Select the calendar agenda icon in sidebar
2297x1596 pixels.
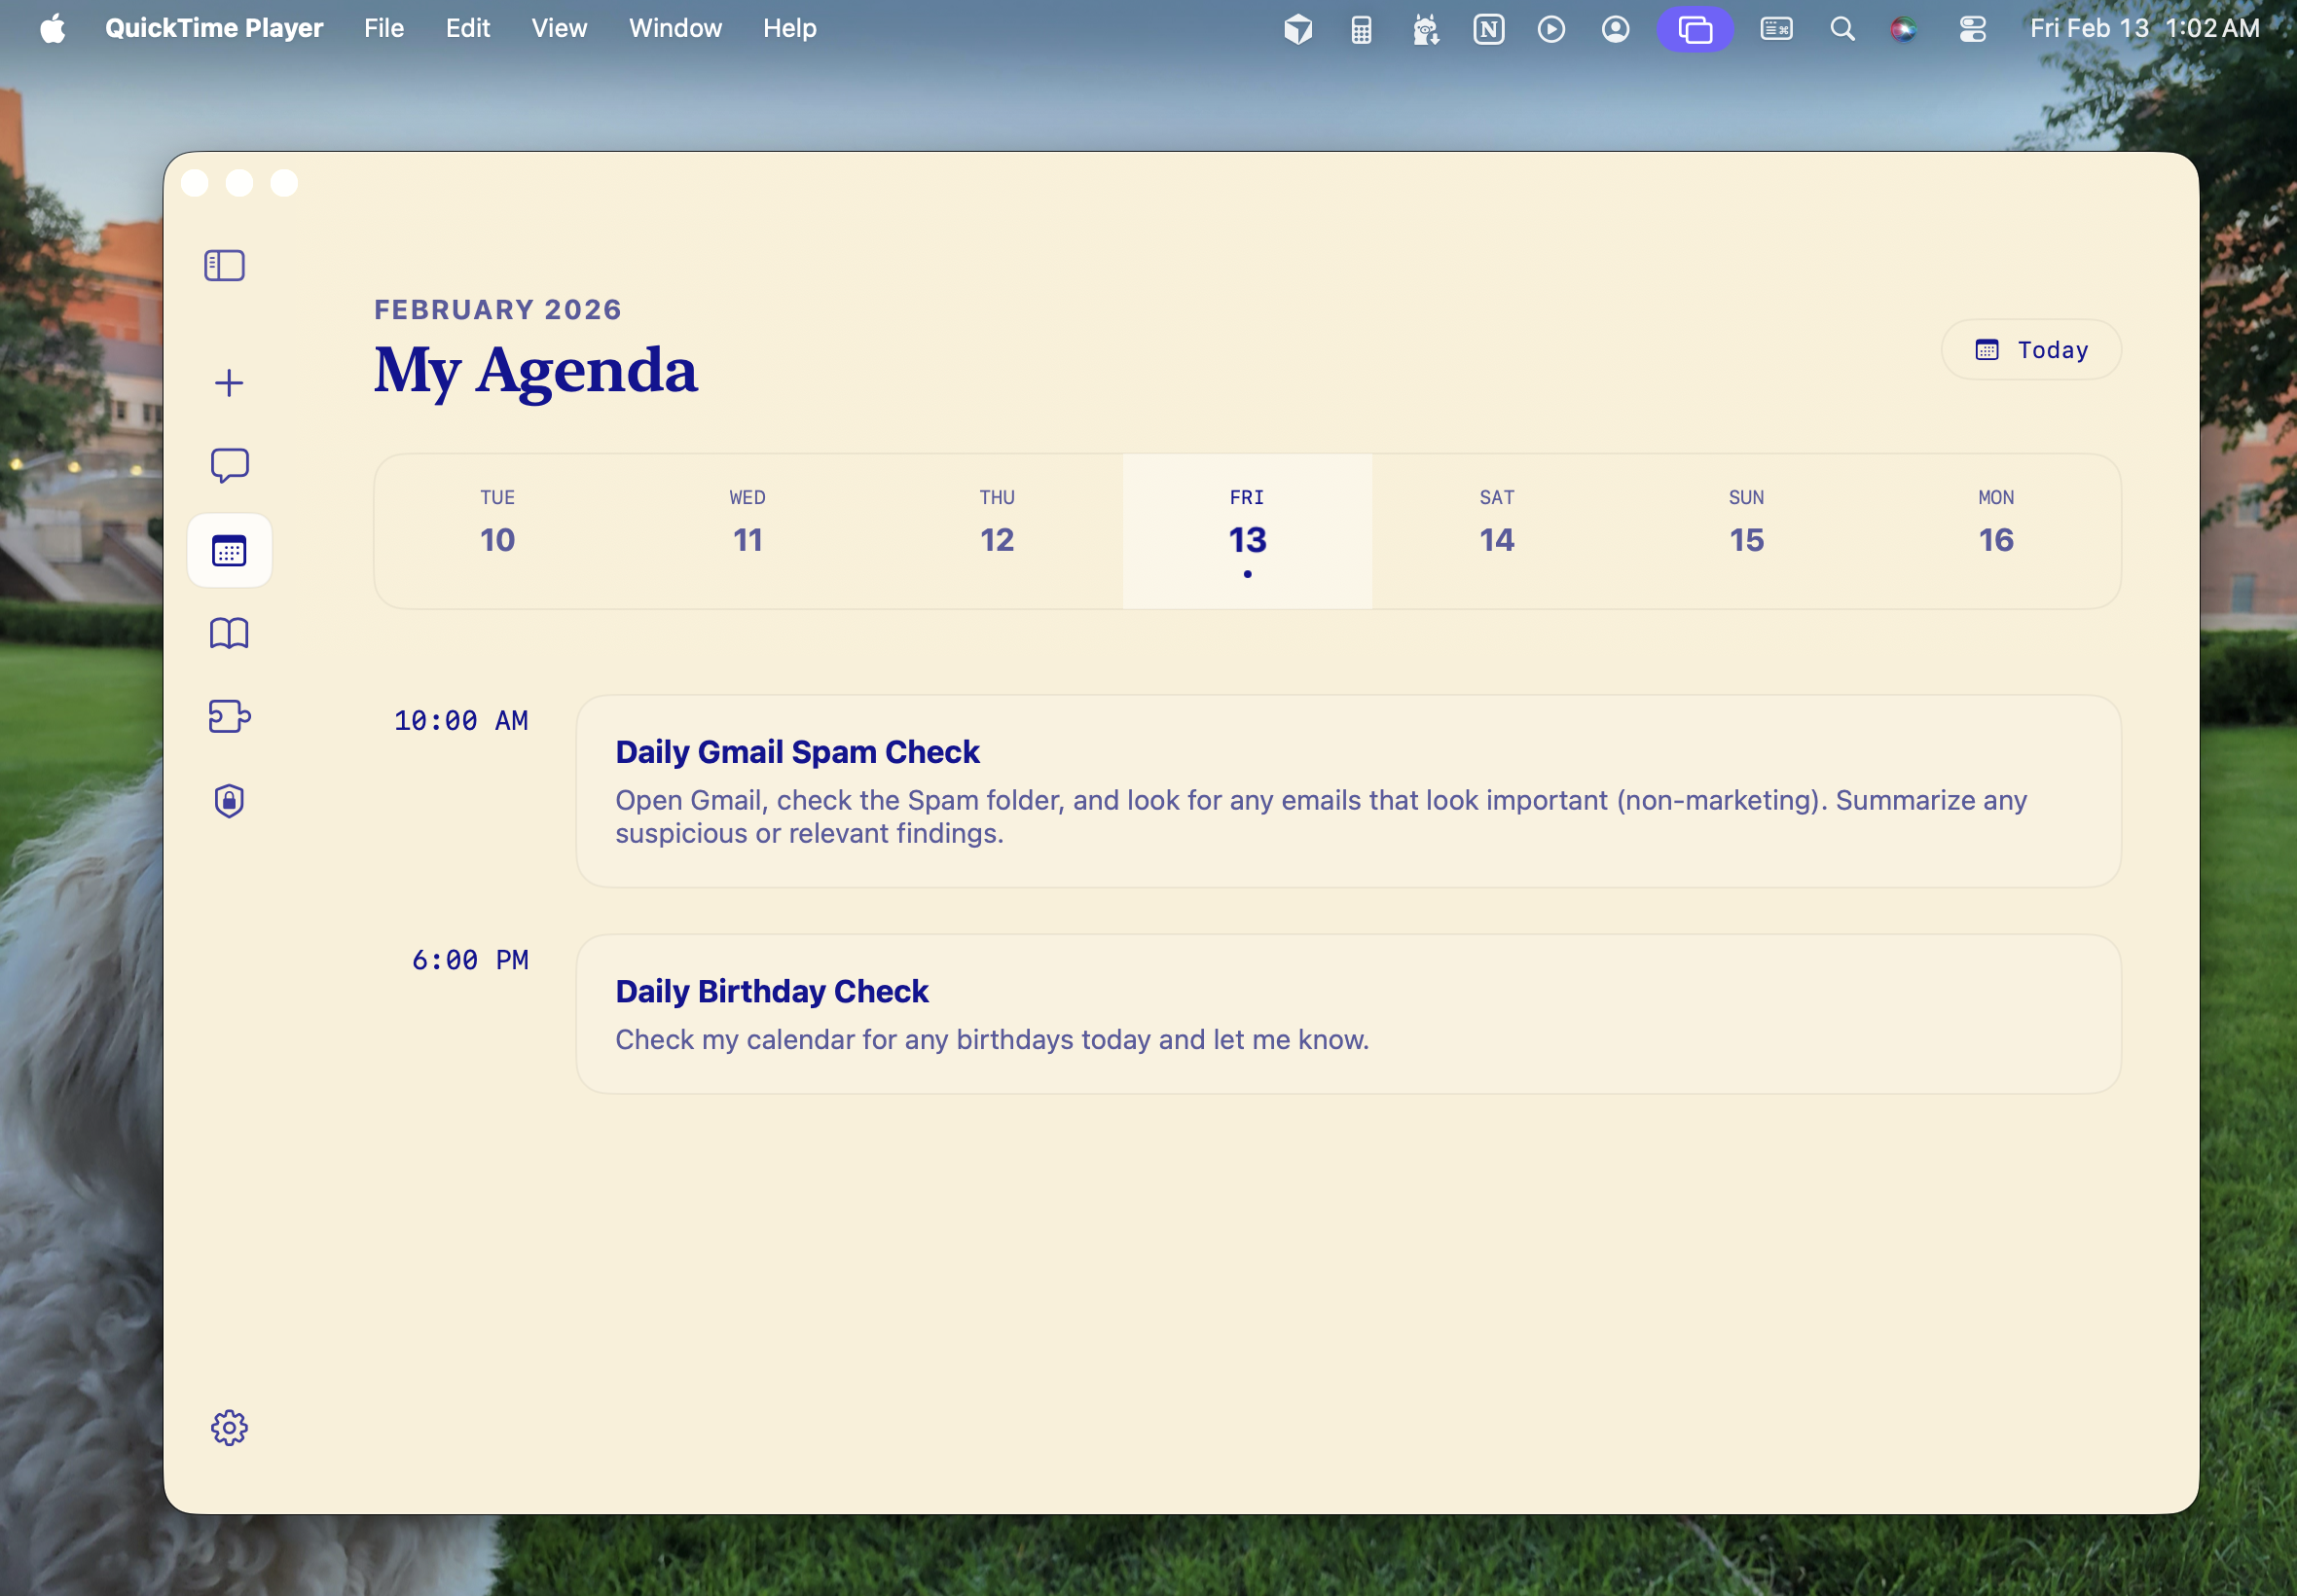point(229,549)
